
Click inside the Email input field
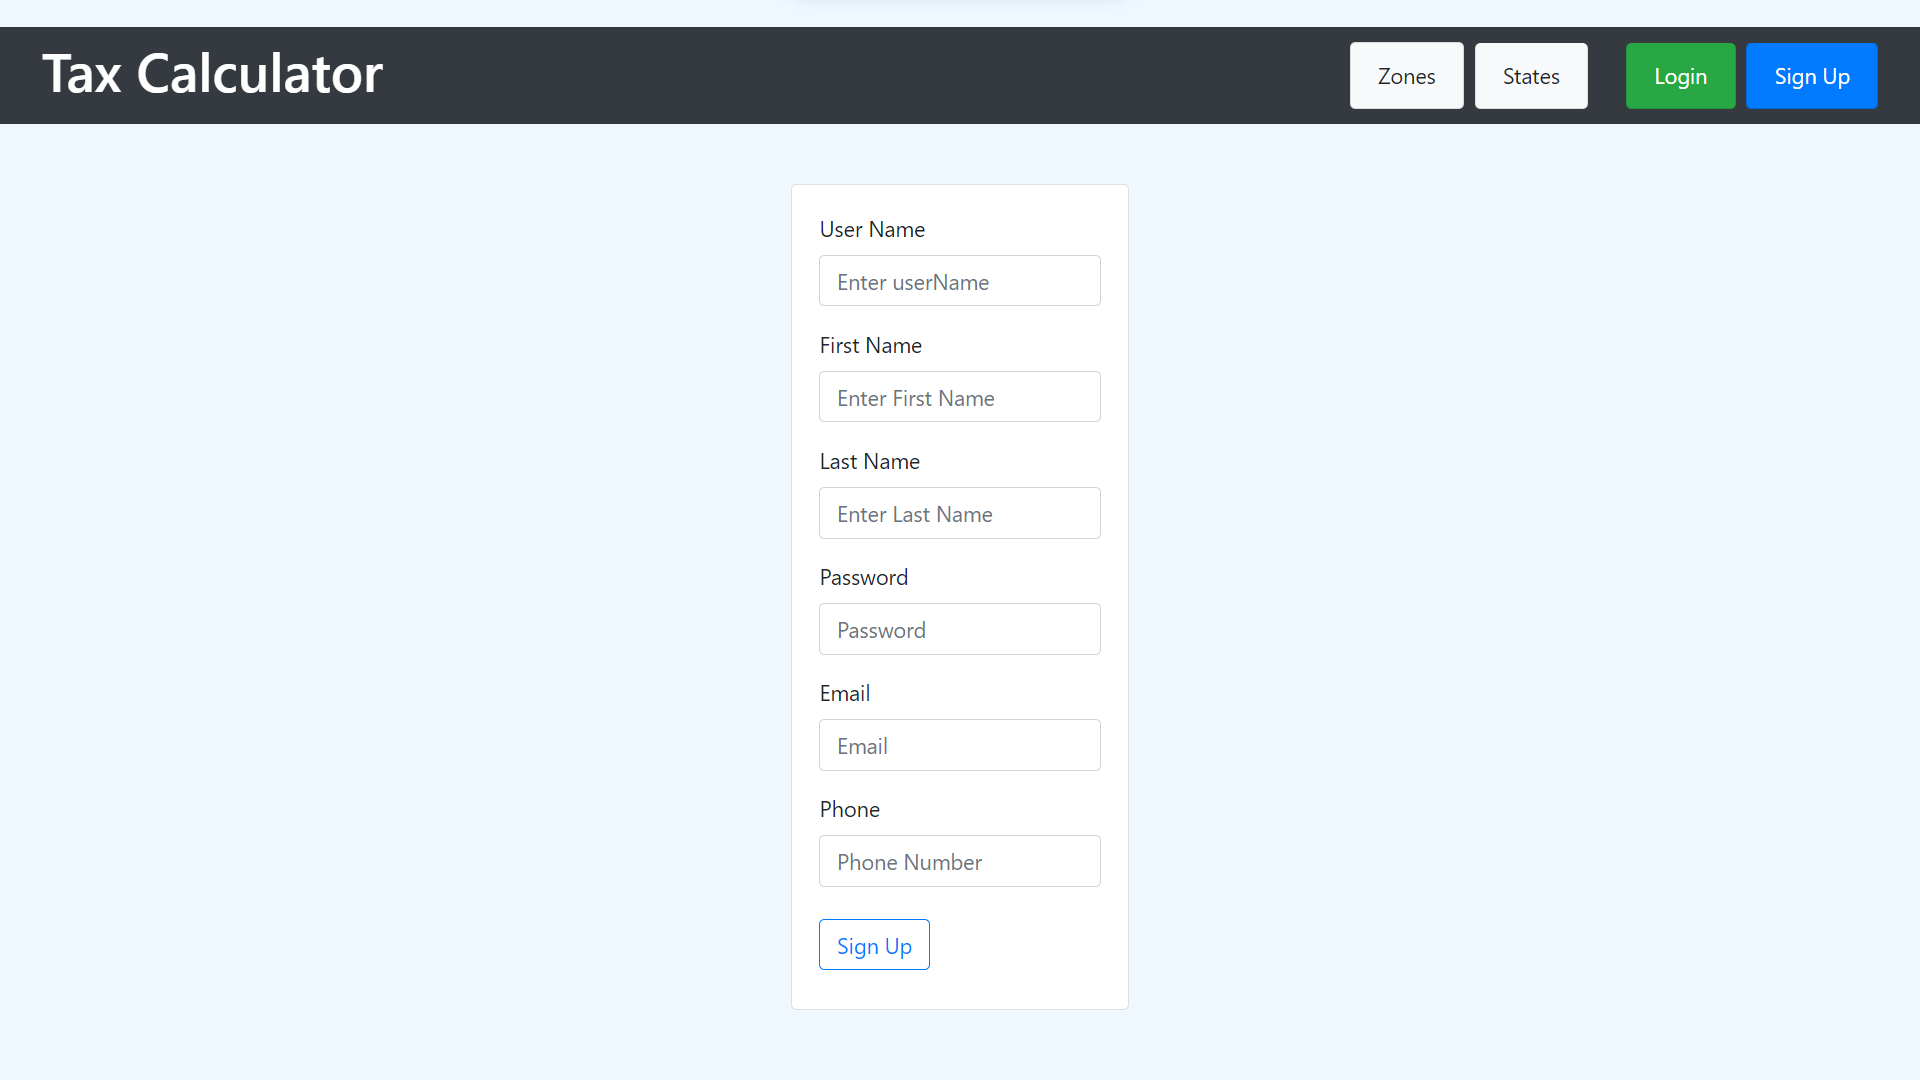959,745
